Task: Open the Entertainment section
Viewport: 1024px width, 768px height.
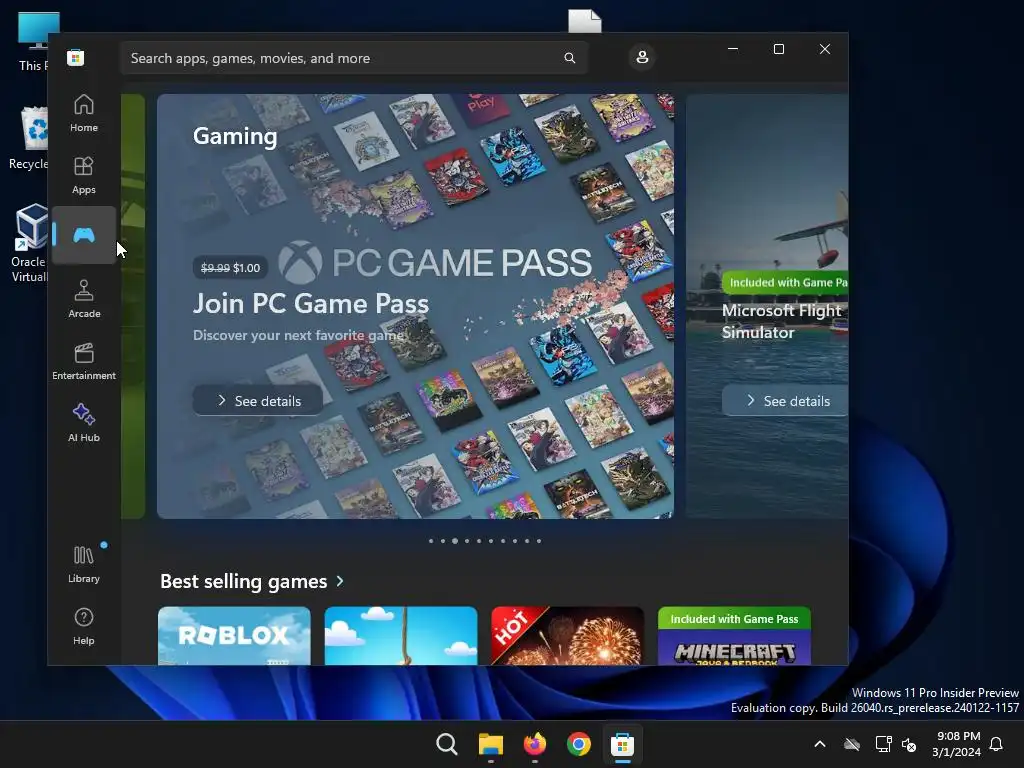Action: [x=84, y=360]
